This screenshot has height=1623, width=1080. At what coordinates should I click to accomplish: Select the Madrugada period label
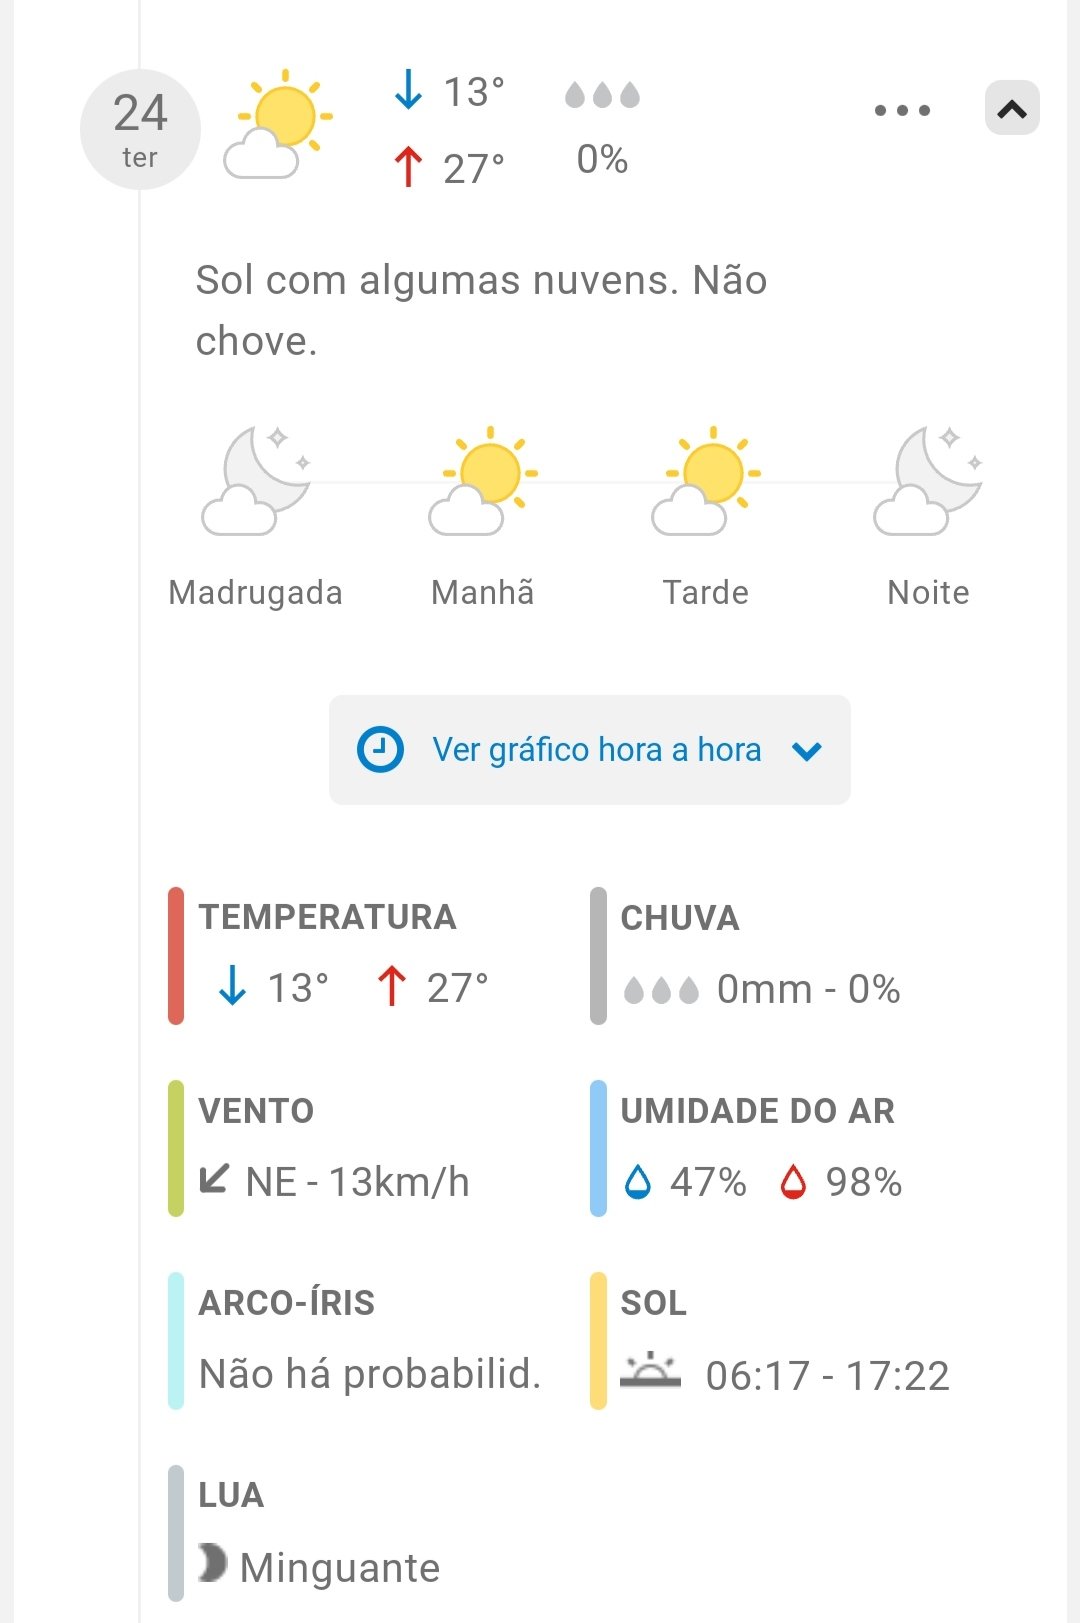256,592
